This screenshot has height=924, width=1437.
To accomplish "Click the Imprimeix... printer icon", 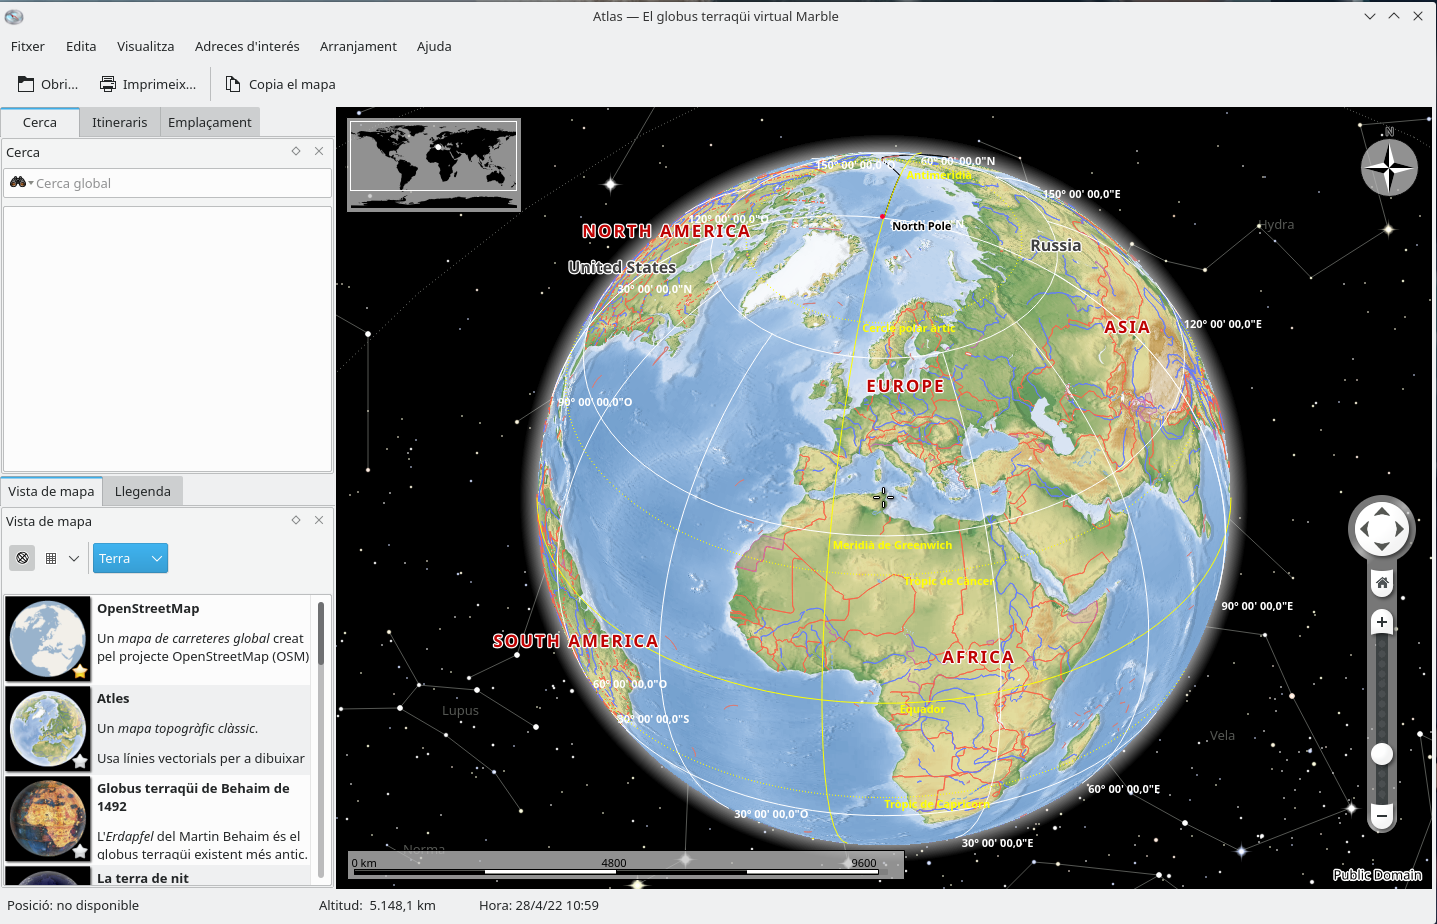I will pyautogui.click(x=108, y=84).
